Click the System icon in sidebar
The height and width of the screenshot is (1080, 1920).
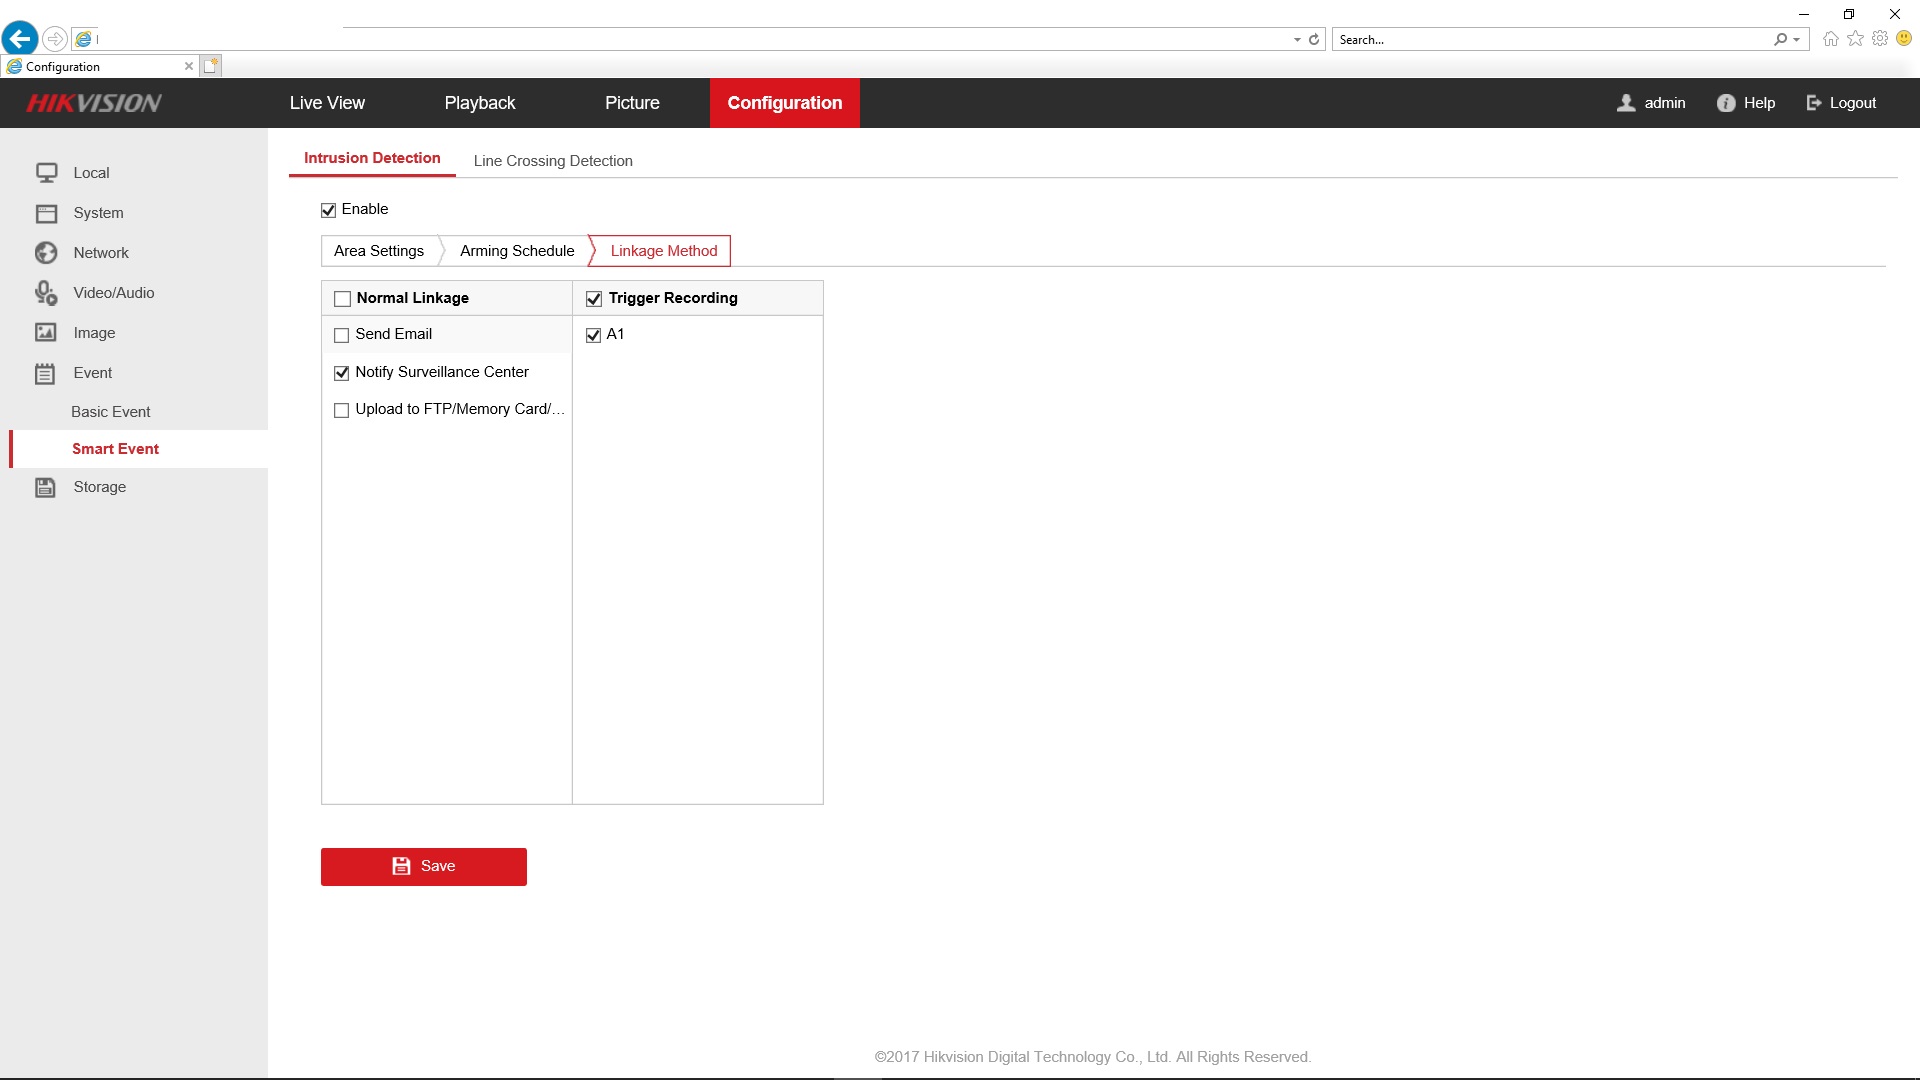46,213
